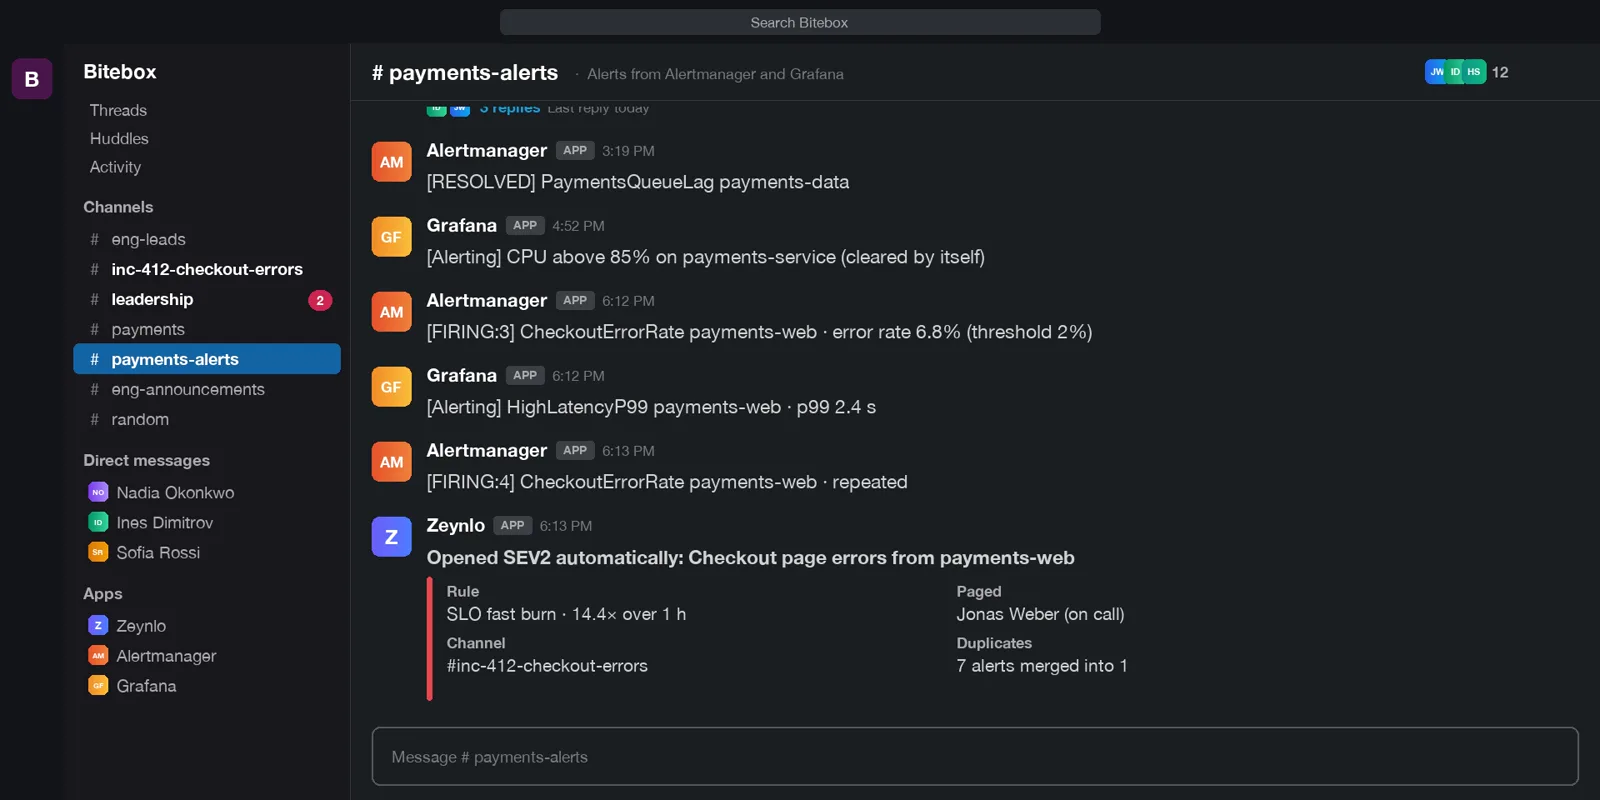Focus the Search Bitebox field
1600x800 pixels.
pyautogui.click(x=800, y=22)
